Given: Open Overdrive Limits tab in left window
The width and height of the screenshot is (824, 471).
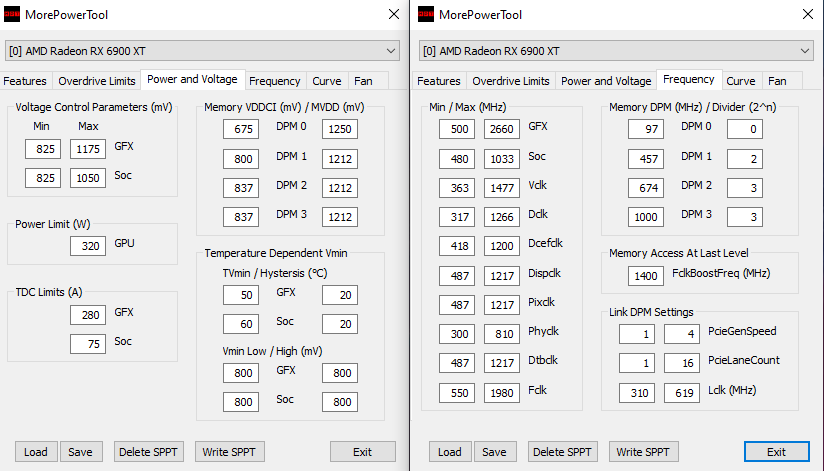Looking at the screenshot, I should (x=97, y=81).
